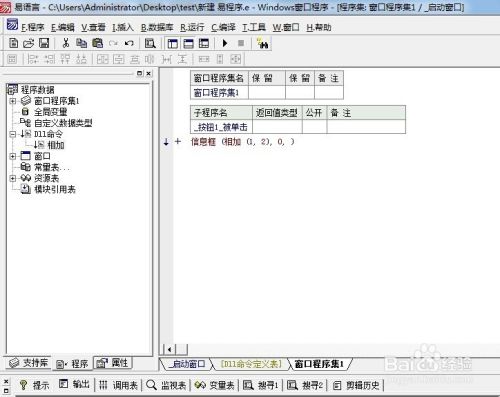Click the Run play button icon
Image resolution: width=500 pixels, height=397 pixels.
[225, 43]
